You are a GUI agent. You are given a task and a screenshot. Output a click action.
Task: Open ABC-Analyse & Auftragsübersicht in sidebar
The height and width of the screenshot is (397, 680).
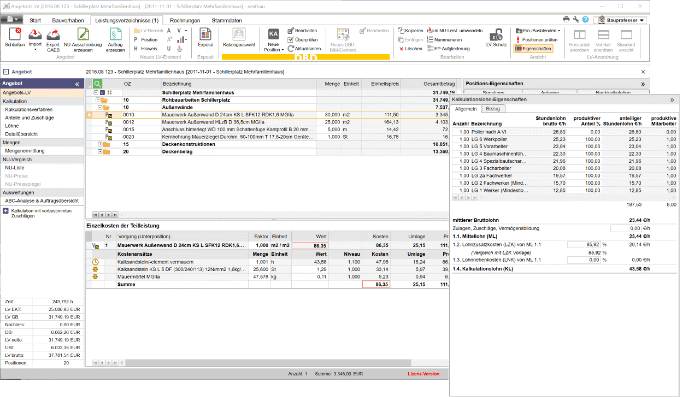tap(42, 201)
